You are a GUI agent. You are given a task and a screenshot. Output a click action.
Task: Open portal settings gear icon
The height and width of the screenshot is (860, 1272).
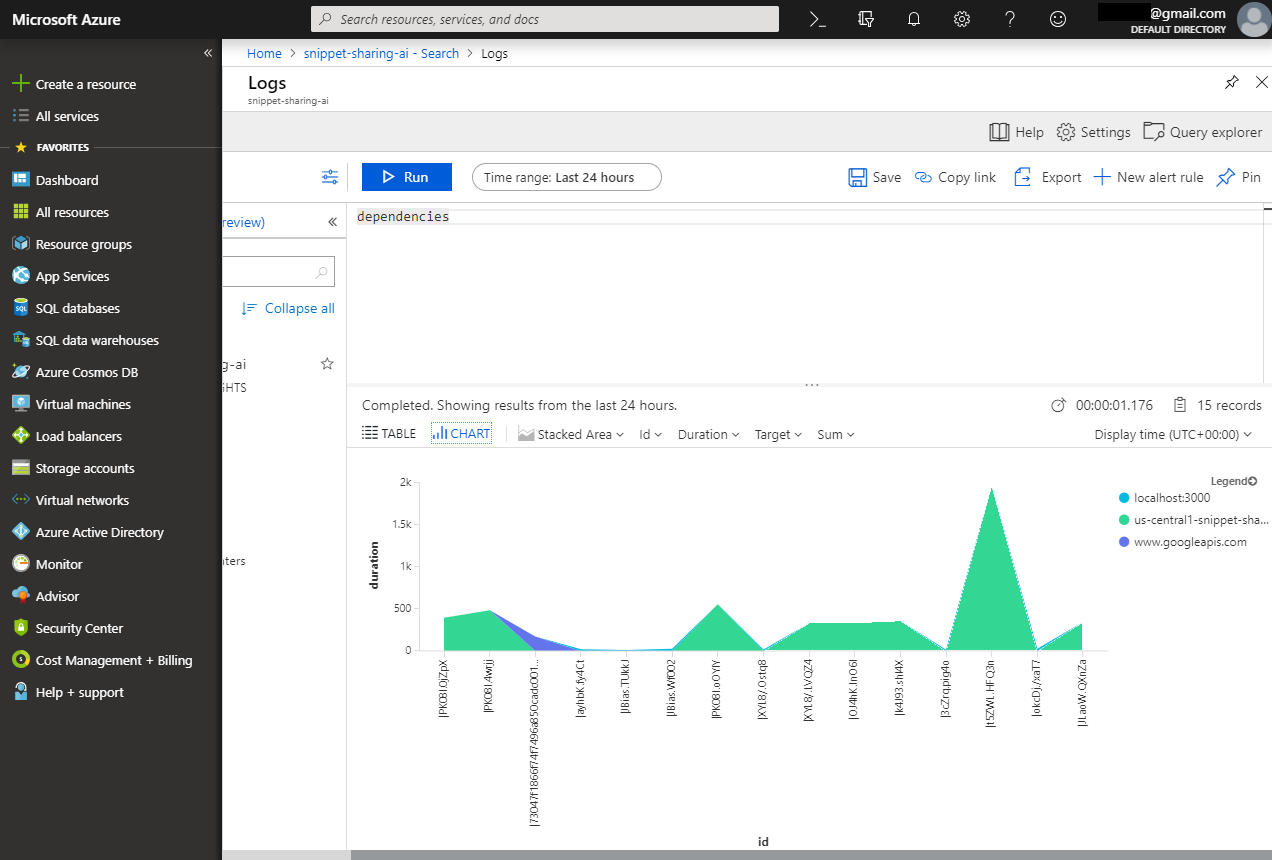coord(962,19)
